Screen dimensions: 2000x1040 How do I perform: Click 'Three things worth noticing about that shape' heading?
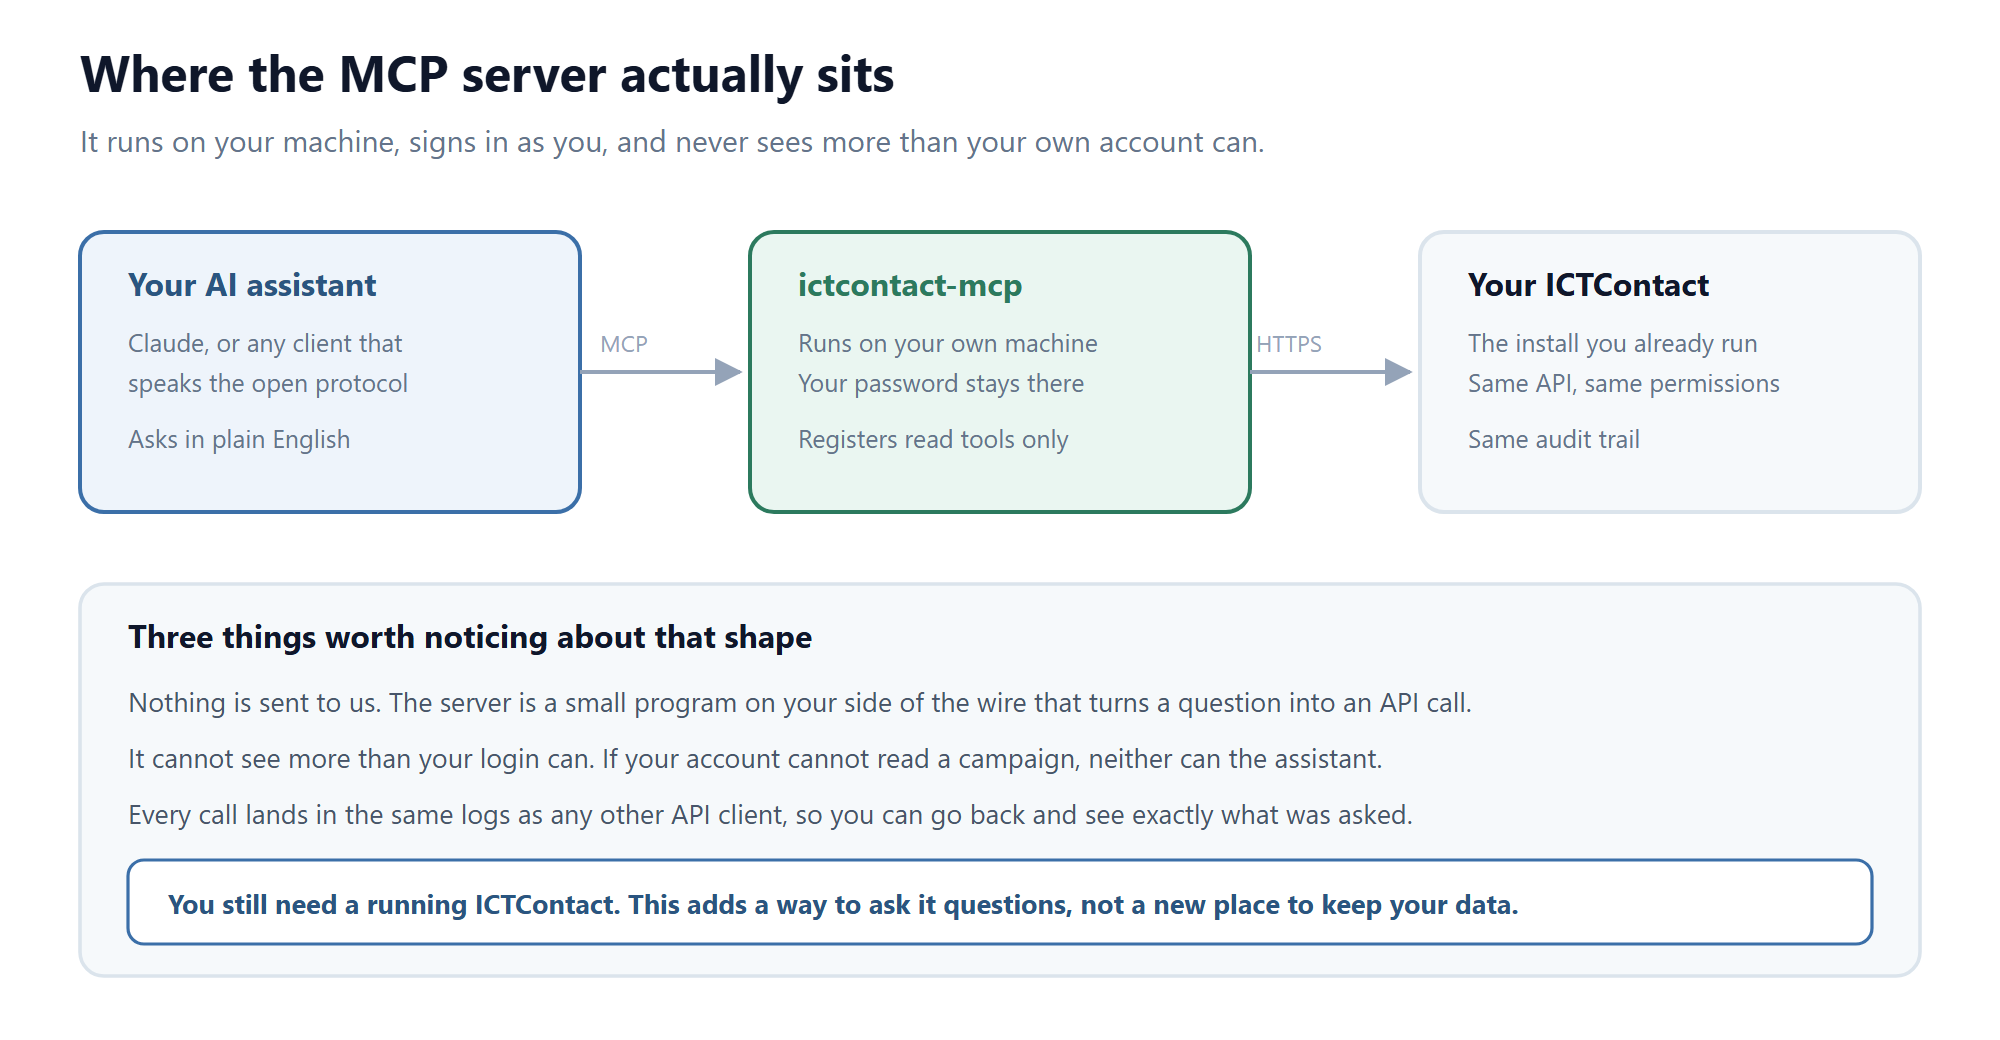[x=470, y=637]
